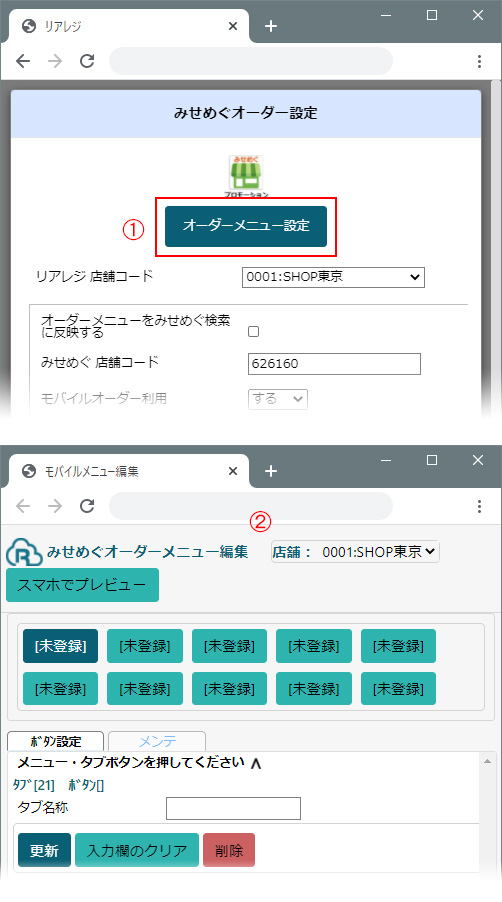Image resolution: width=502 pixels, height=902 pixels.
Task: Select the モバイルメニュー編集 browser tab
Action: (129, 472)
